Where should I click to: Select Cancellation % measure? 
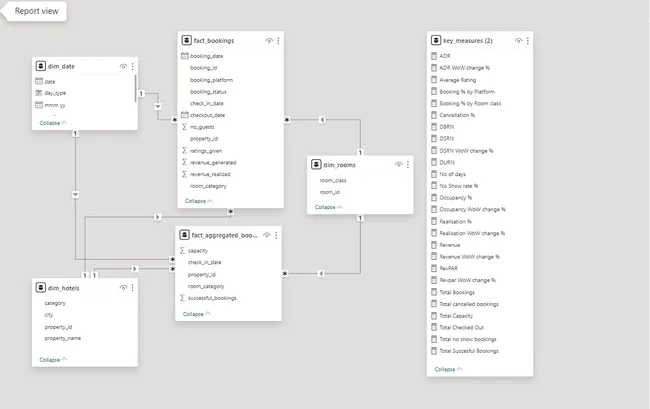pos(457,115)
